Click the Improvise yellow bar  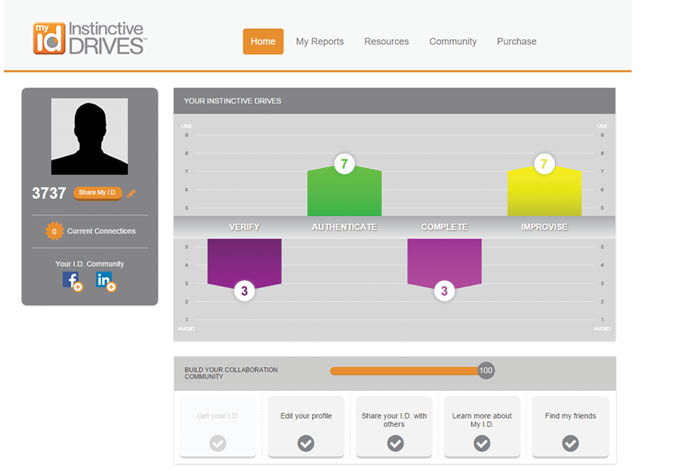click(x=544, y=191)
